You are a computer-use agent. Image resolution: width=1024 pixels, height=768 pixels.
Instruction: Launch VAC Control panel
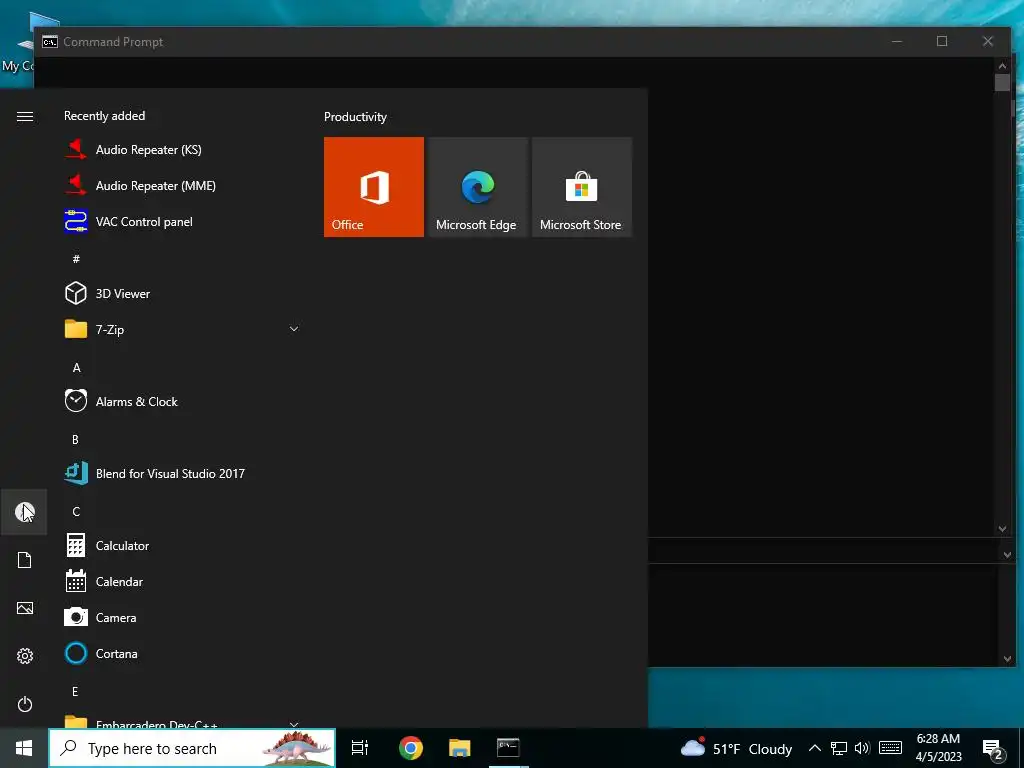tap(181, 221)
